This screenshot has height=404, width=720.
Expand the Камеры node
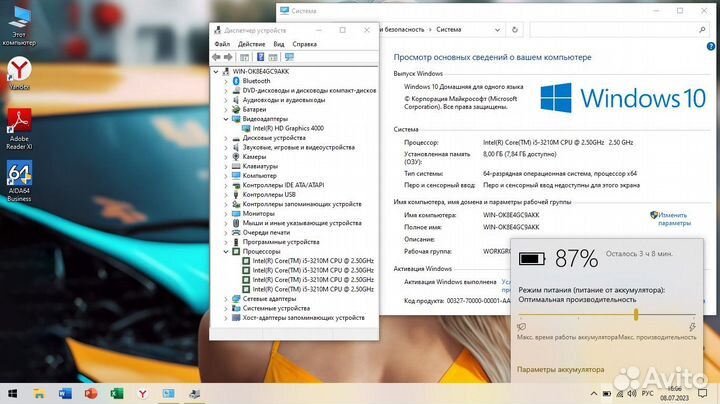coord(225,157)
